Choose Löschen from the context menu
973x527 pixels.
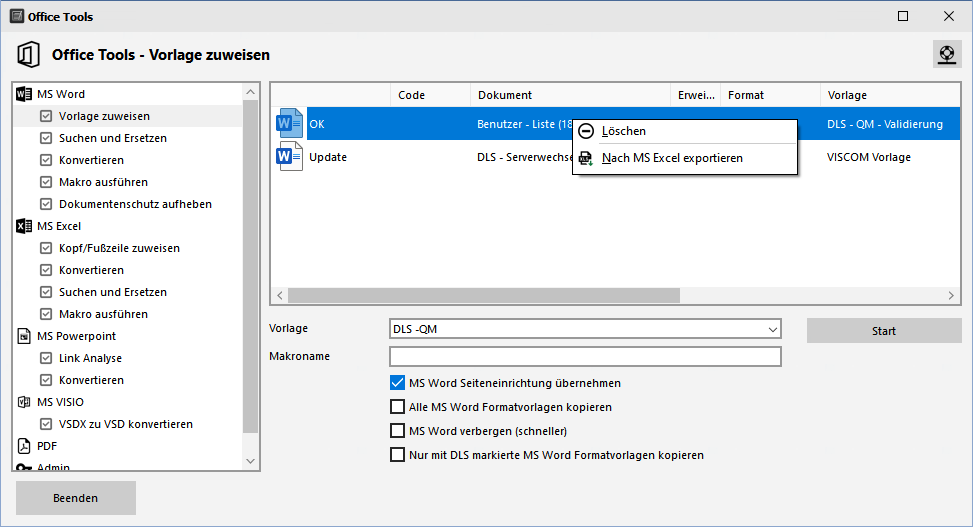(685, 131)
